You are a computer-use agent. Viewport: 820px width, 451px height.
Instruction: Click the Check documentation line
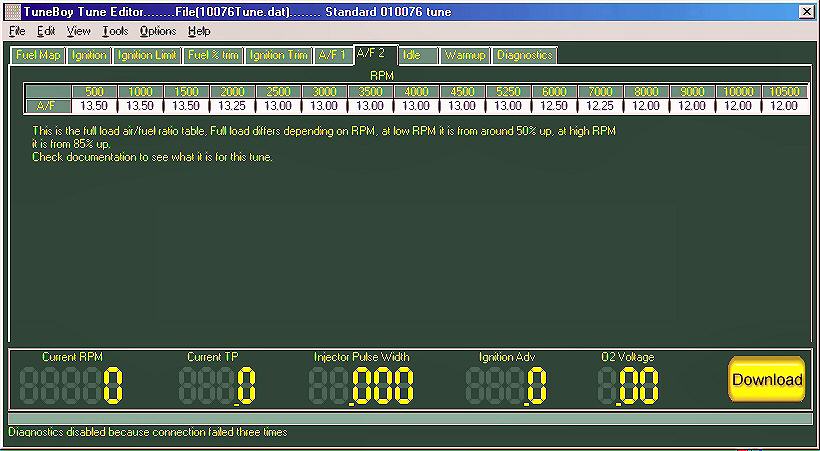click(x=152, y=157)
